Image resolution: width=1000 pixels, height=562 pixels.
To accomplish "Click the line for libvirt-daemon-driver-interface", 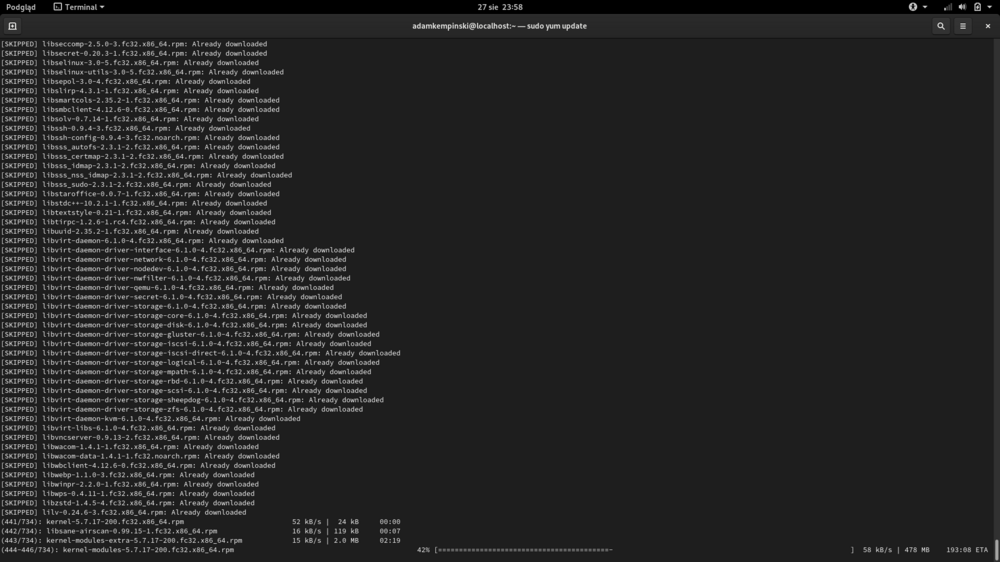I will pos(178,250).
